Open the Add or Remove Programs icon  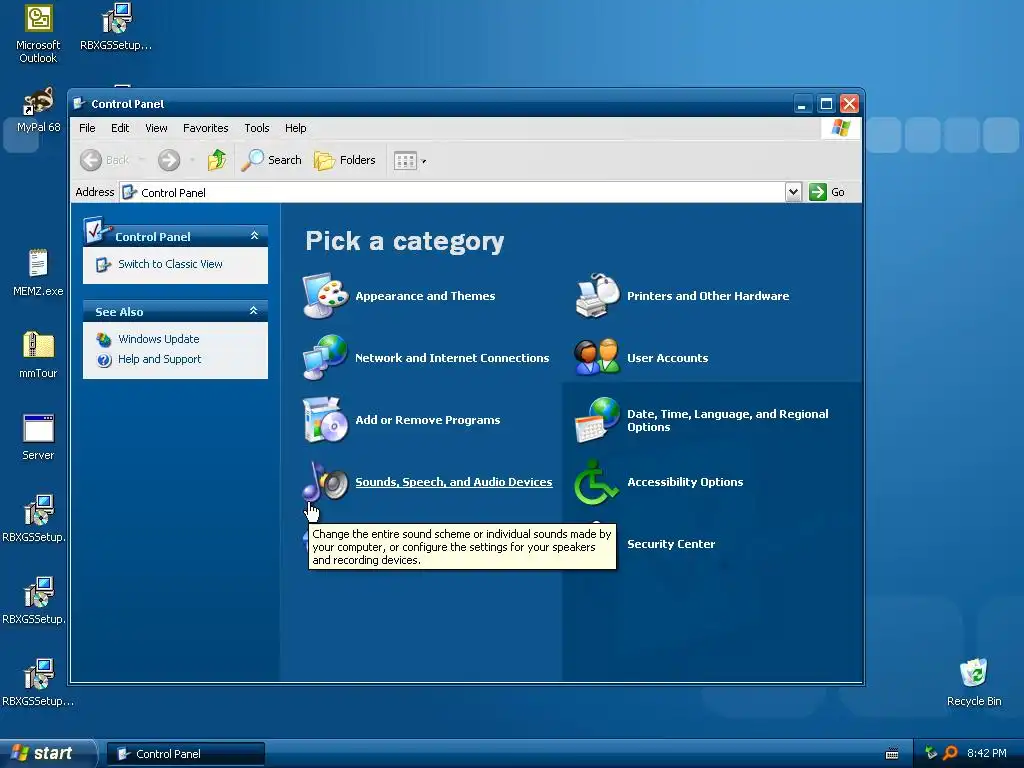pyautogui.click(x=325, y=419)
